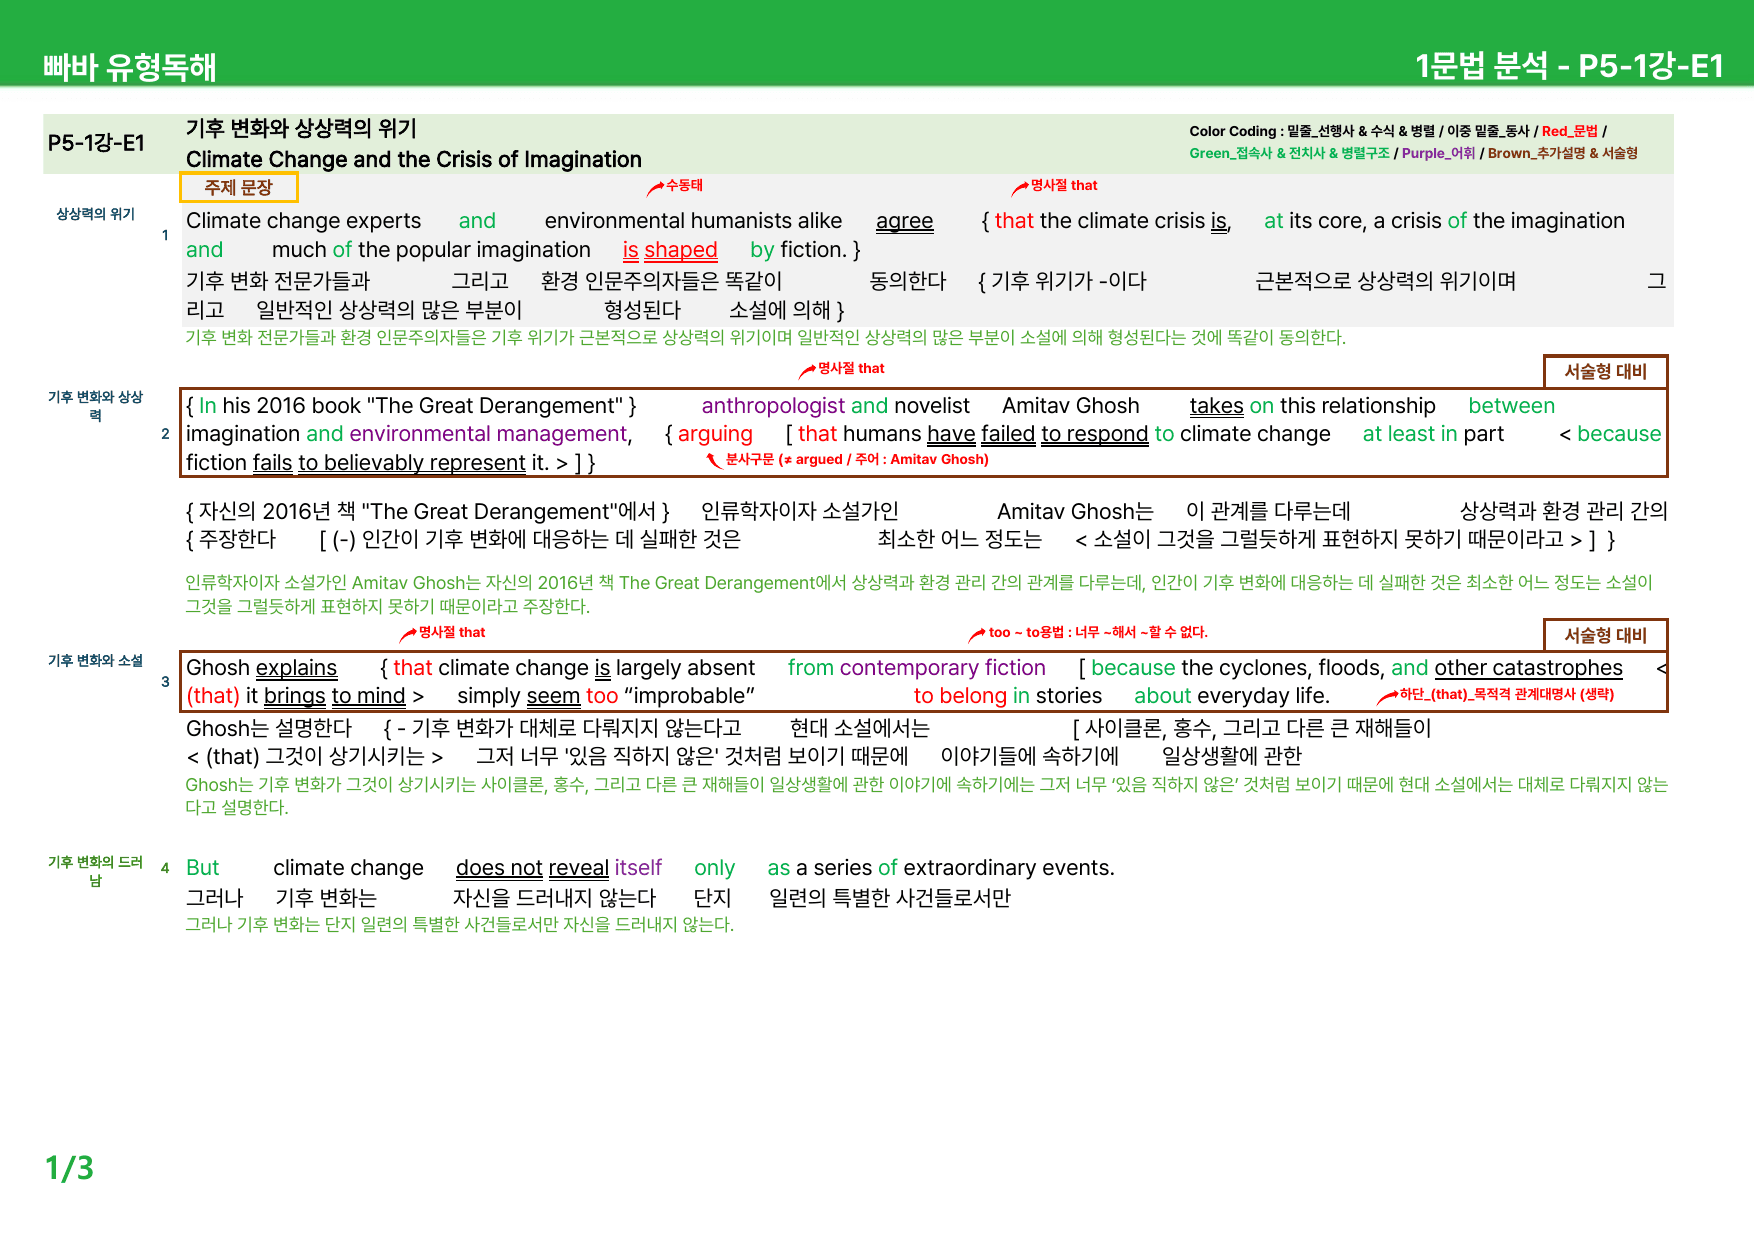Click the purple word 'itself'
Image resolution: width=1754 pixels, height=1241 pixels.
tap(638, 868)
